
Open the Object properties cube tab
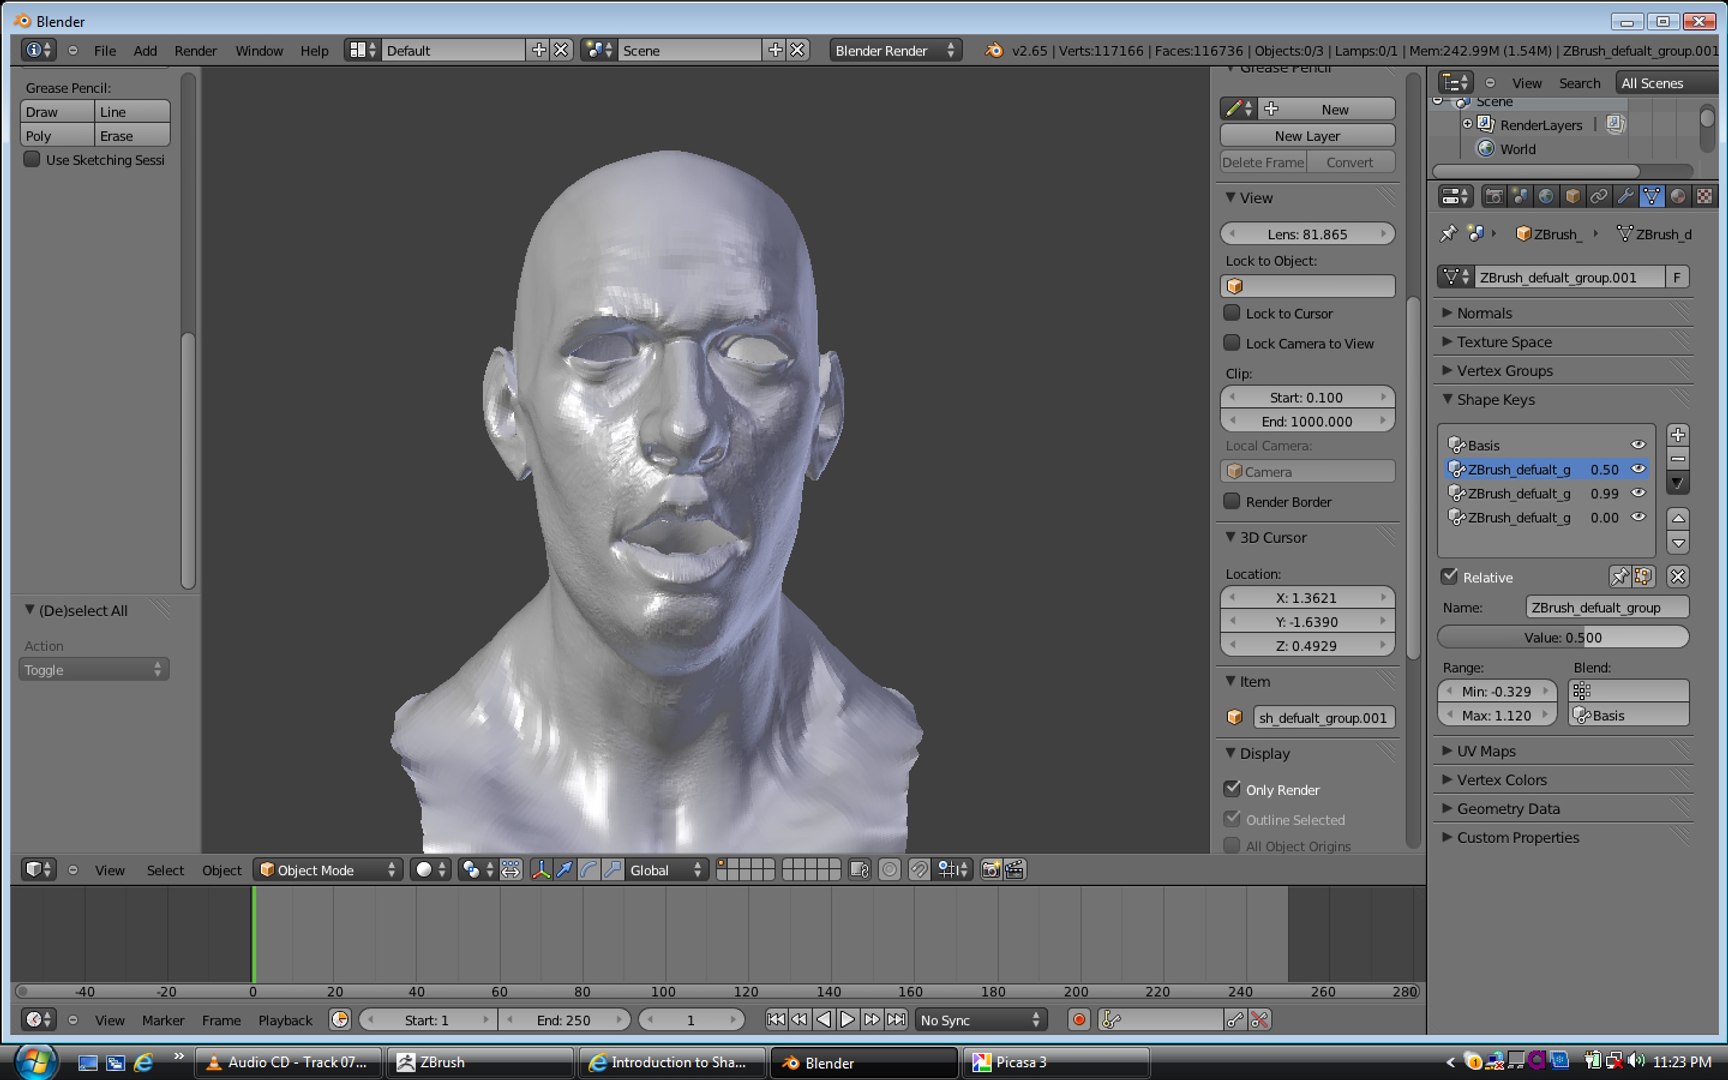[x=1572, y=197]
